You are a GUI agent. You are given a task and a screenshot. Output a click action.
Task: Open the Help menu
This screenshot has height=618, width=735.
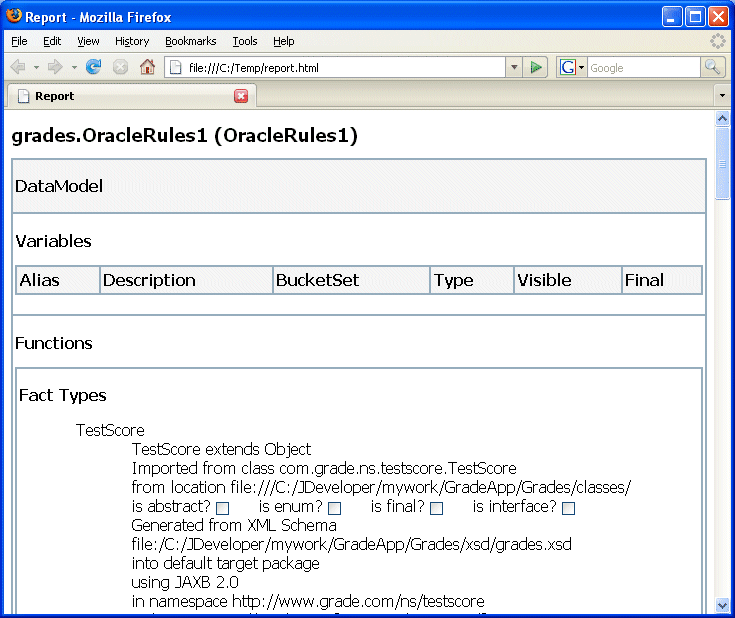click(284, 41)
